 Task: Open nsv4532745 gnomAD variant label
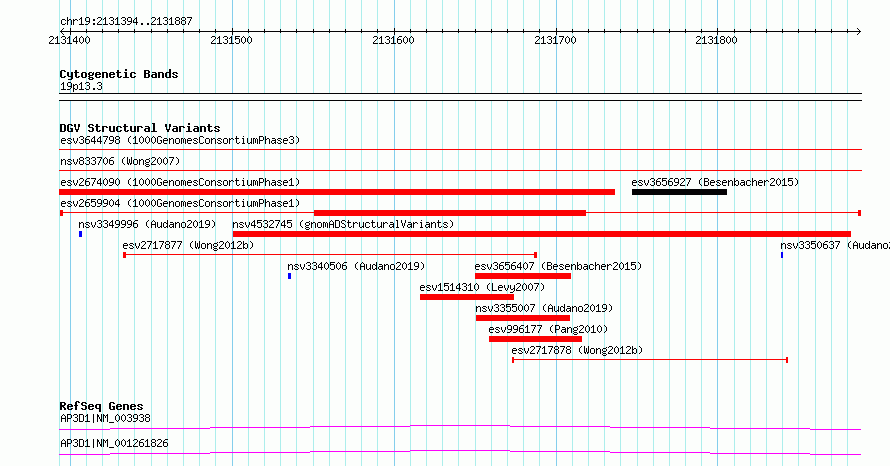(x=343, y=224)
